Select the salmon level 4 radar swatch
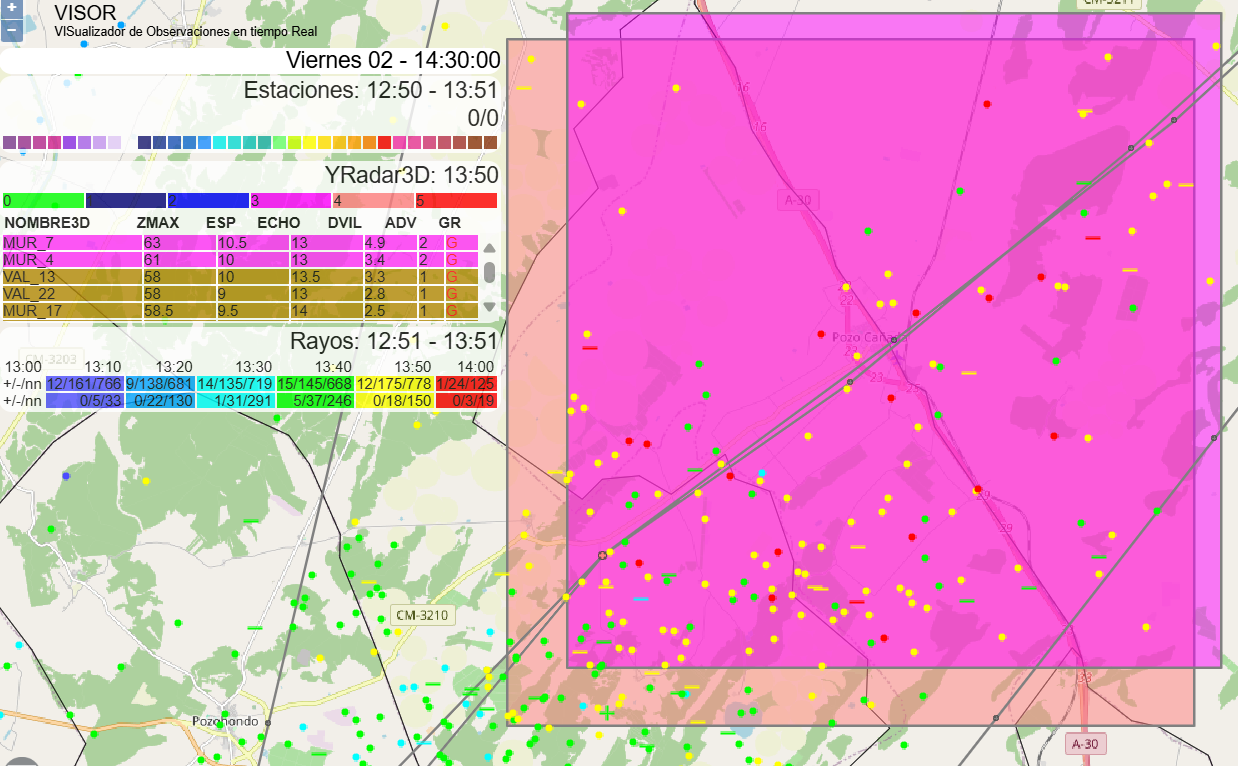 tap(373, 200)
